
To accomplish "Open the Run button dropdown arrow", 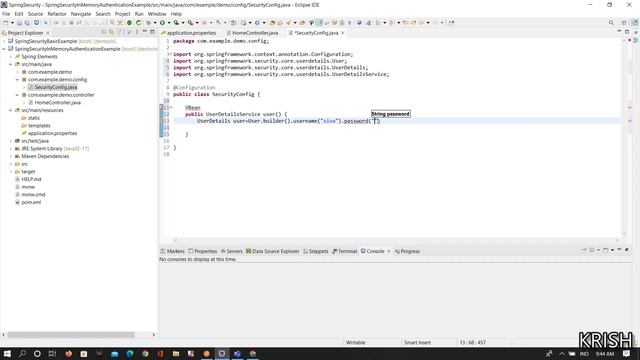I will [168, 23].
